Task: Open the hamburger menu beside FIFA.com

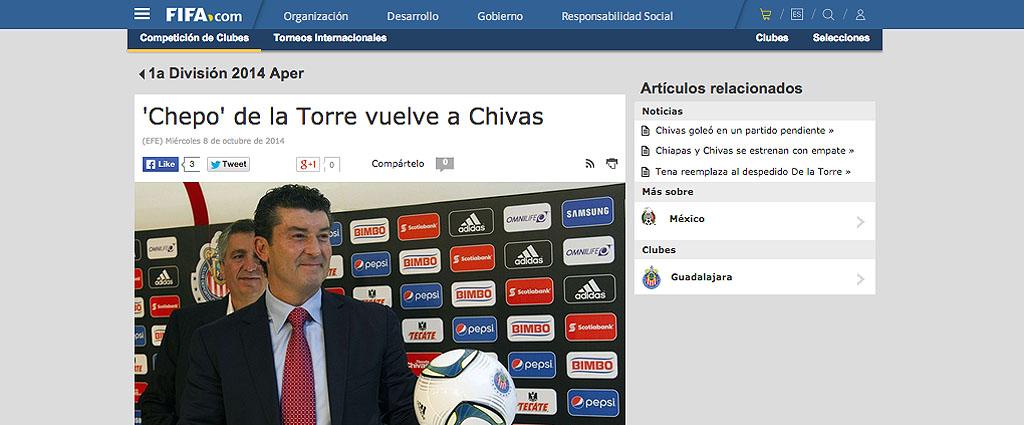Action: click(142, 14)
